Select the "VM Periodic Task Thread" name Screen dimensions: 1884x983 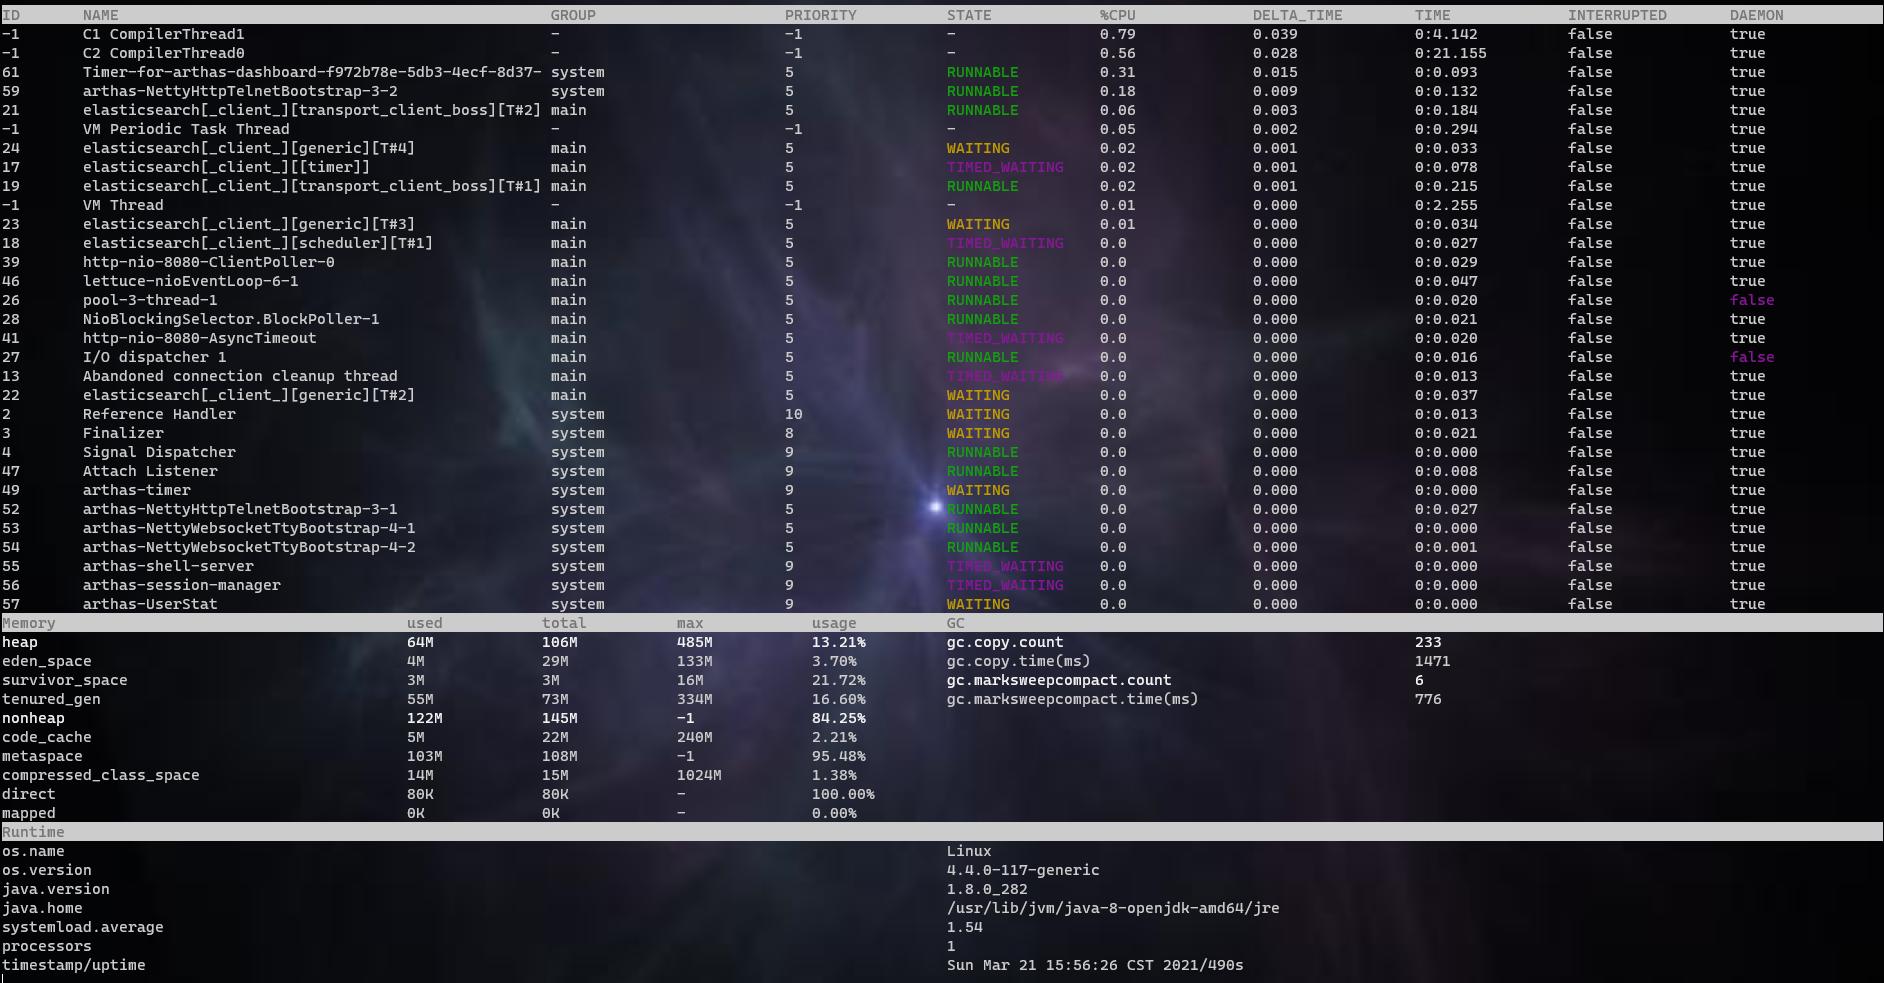pyautogui.click(x=186, y=129)
